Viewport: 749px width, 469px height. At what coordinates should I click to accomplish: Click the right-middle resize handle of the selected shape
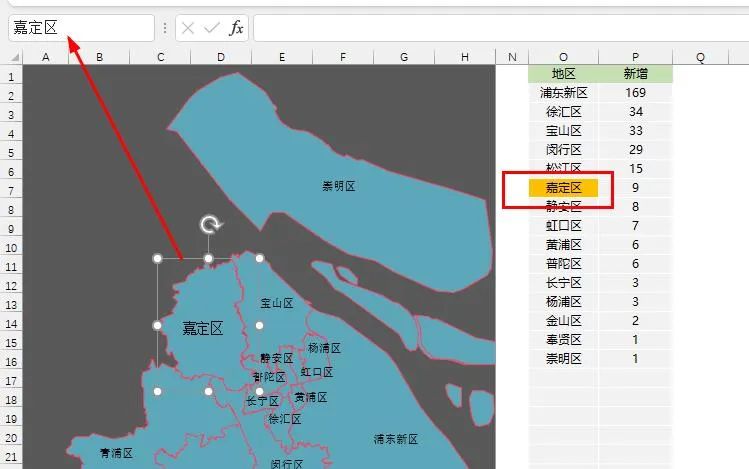click(259, 325)
